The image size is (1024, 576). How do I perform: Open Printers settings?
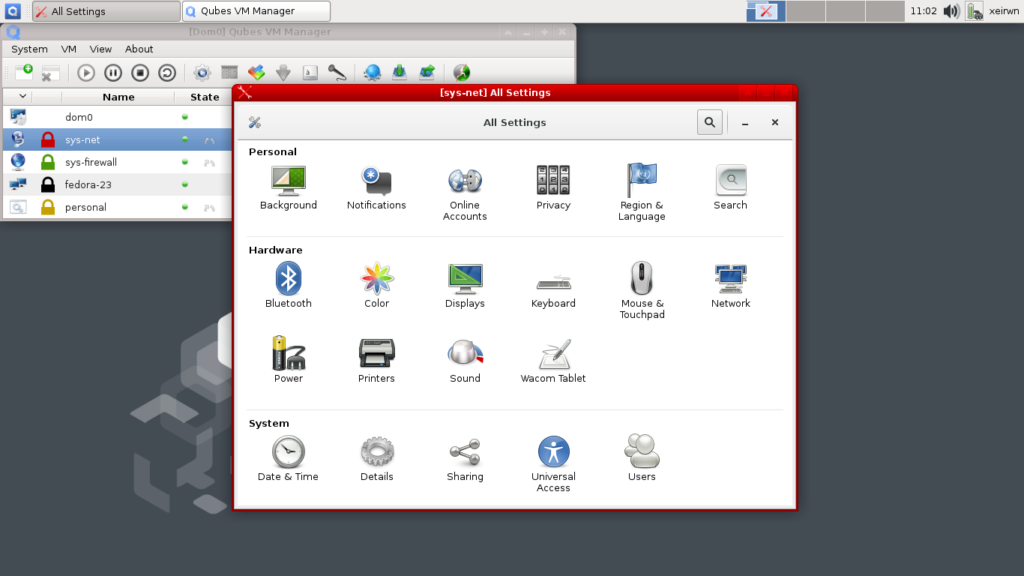pyautogui.click(x=376, y=360)
